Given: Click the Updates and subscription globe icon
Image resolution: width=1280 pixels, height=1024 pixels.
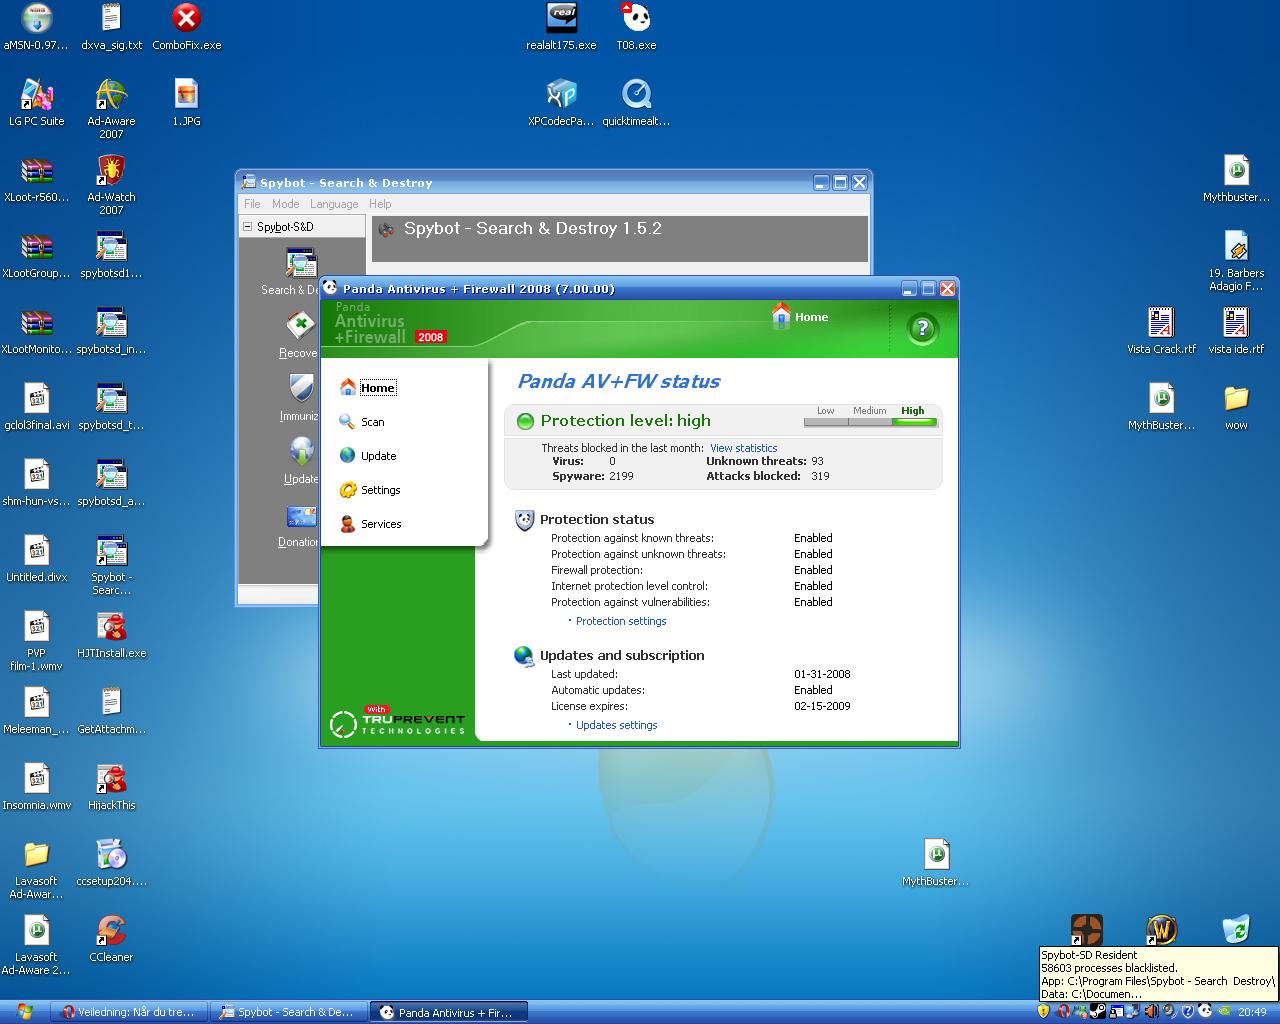Looking at the screenshot, I should pos(524,656).
